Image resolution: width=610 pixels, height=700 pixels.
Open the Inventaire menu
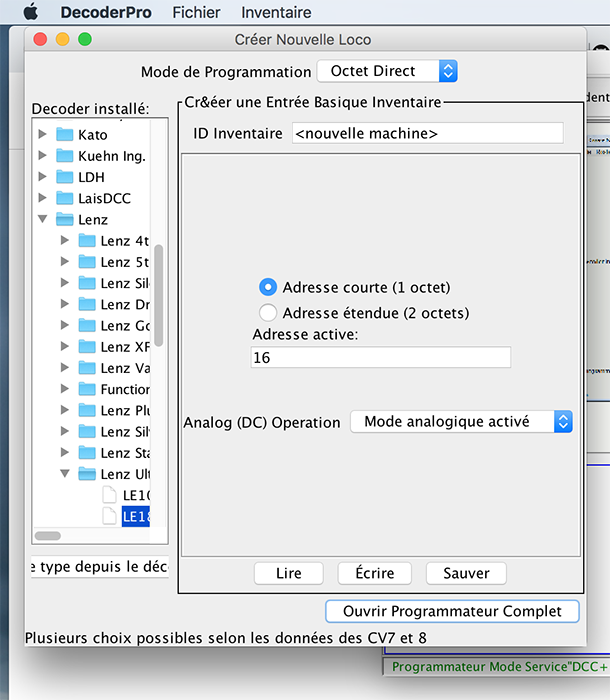(276, 12)
